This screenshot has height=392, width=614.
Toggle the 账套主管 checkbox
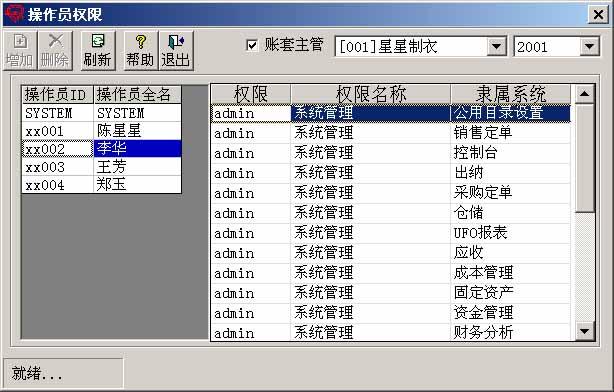coord(252,45)
